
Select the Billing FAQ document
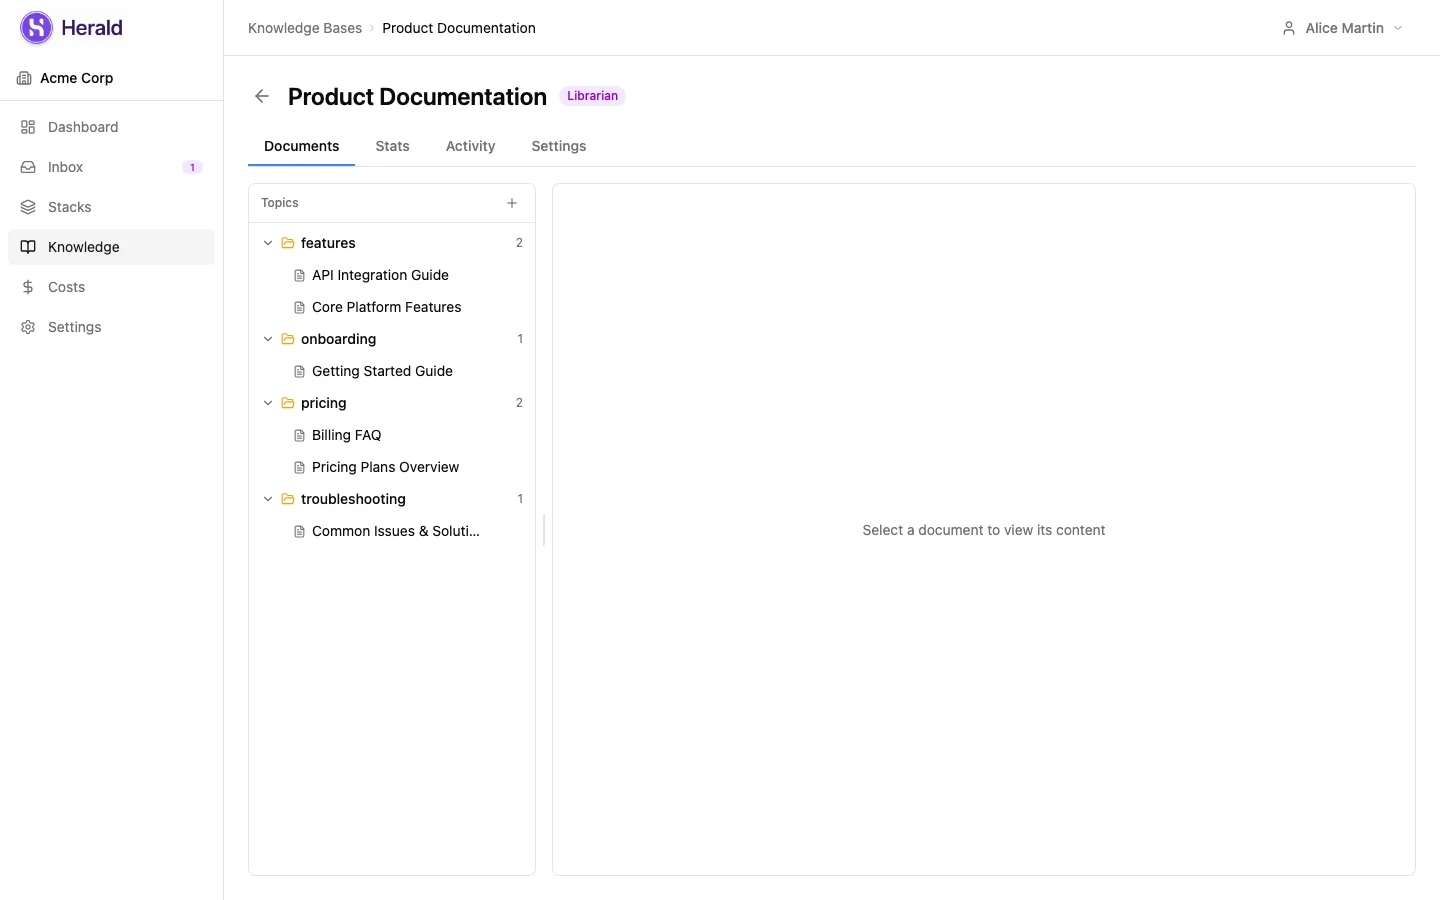tap(346, 435)
